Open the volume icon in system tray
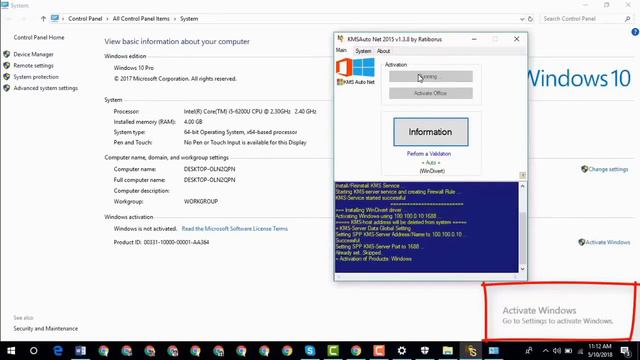Viewport: 640px width, 360px height. tap(557, 351)
